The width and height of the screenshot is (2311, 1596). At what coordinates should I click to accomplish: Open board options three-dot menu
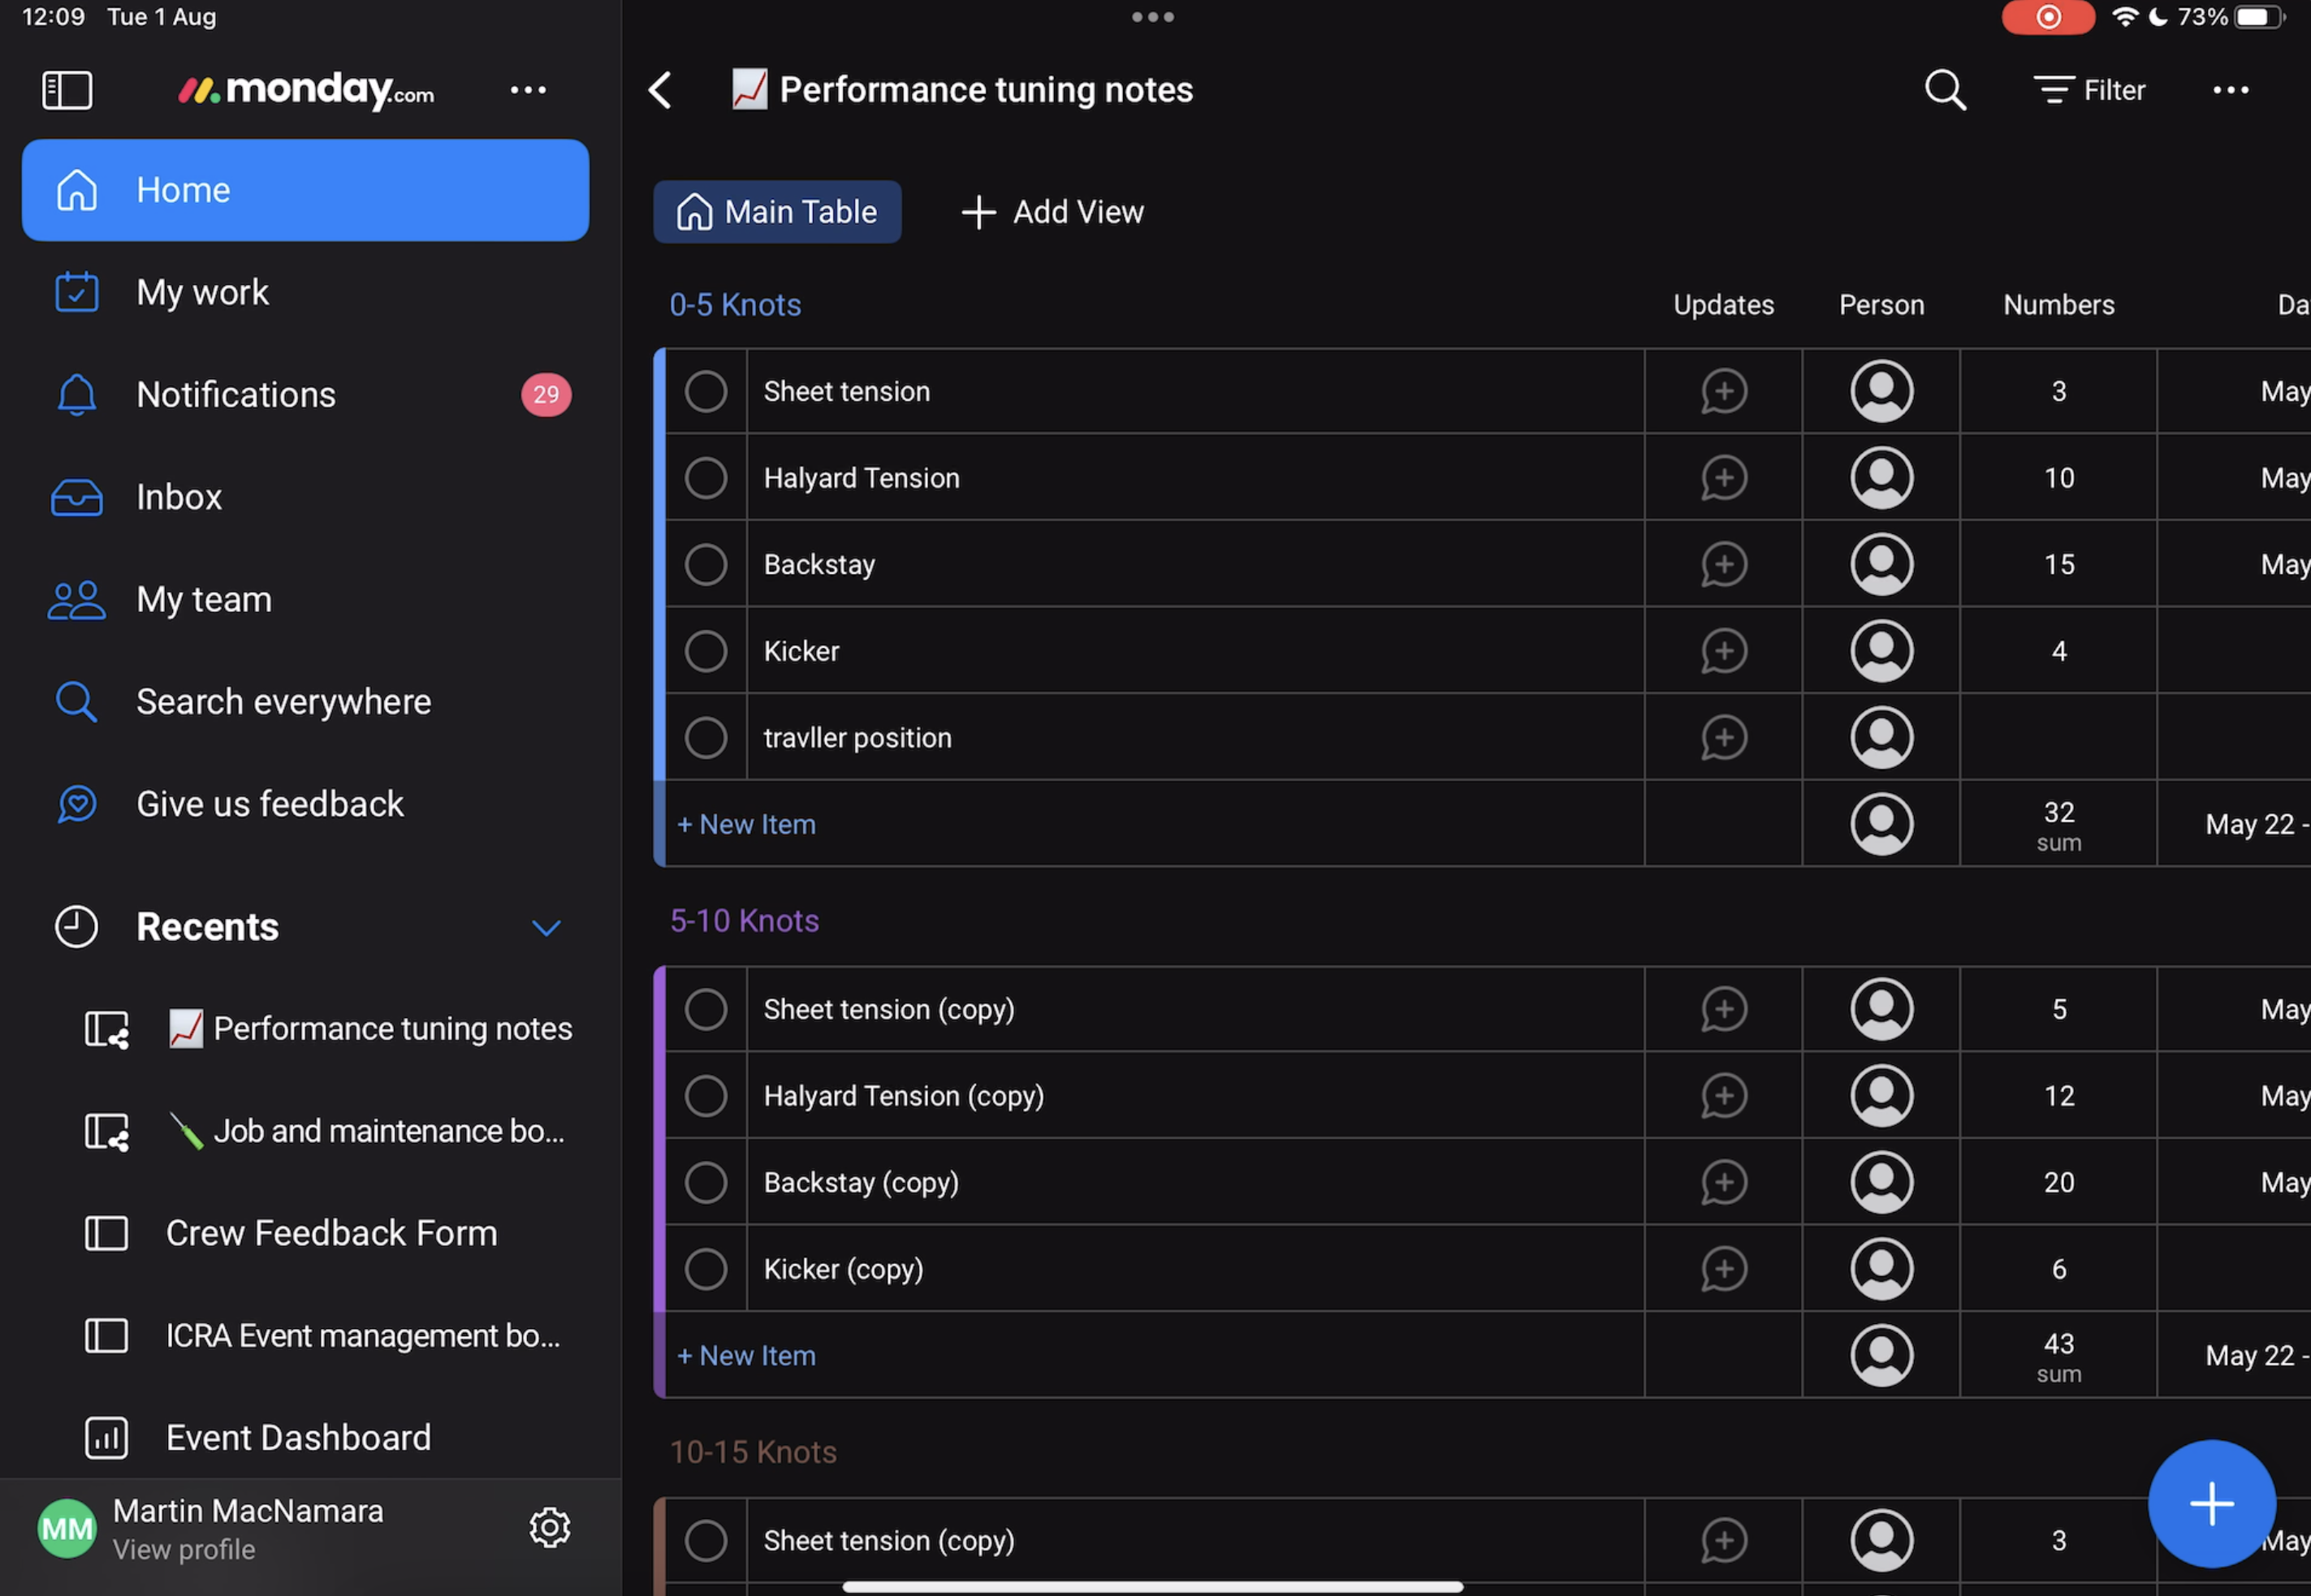pos(2230,90)
